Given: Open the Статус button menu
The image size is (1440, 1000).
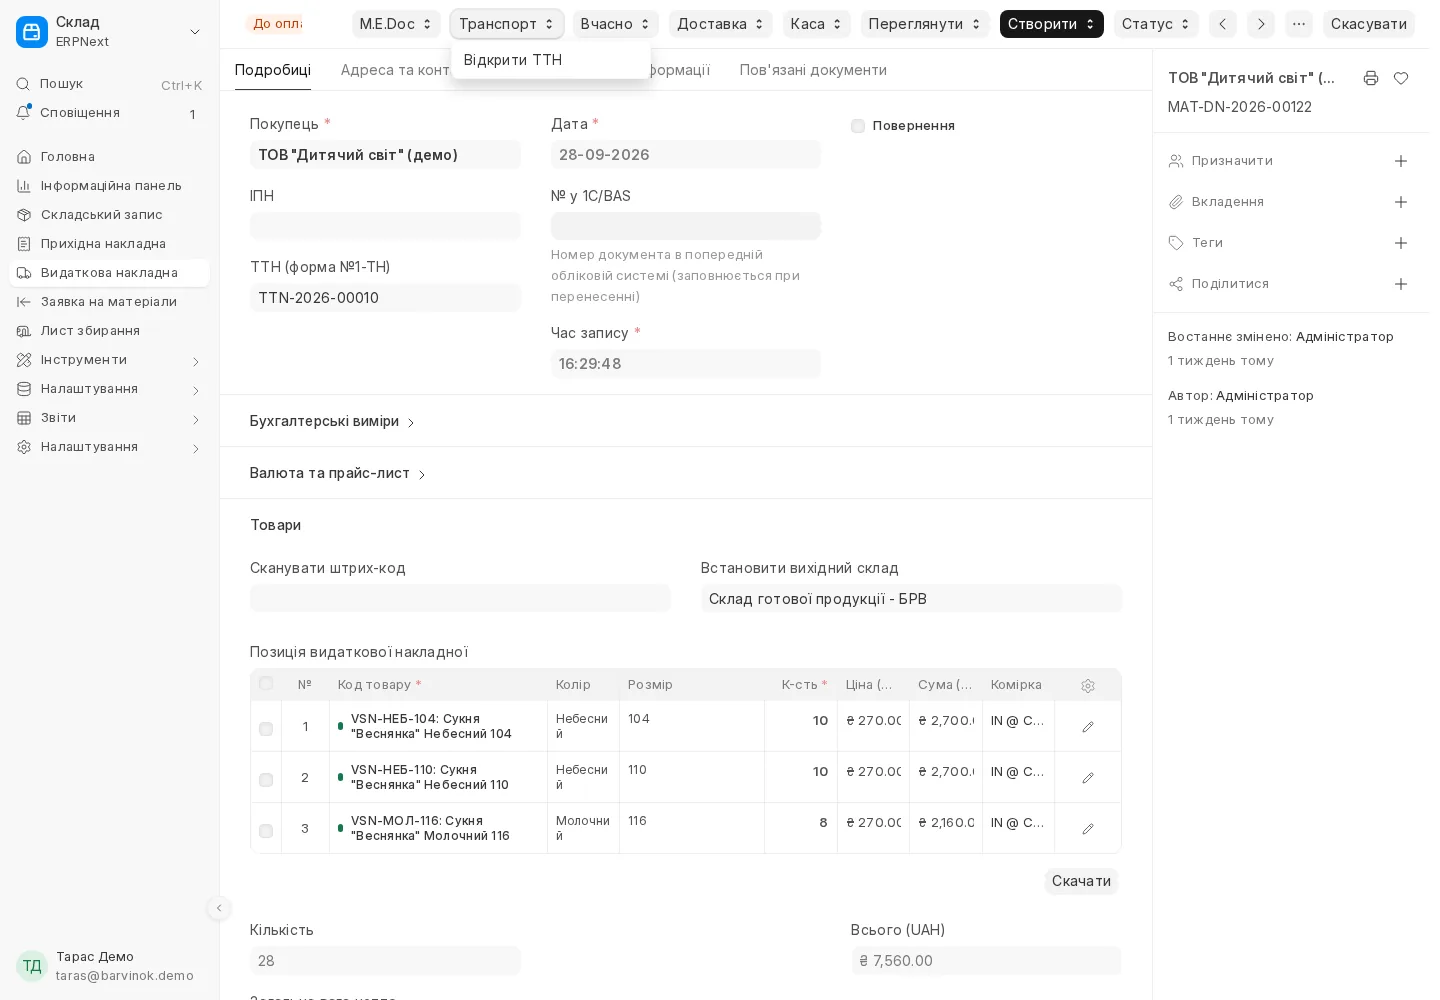Looking at the screenshot, I should tap(1156, 24).
